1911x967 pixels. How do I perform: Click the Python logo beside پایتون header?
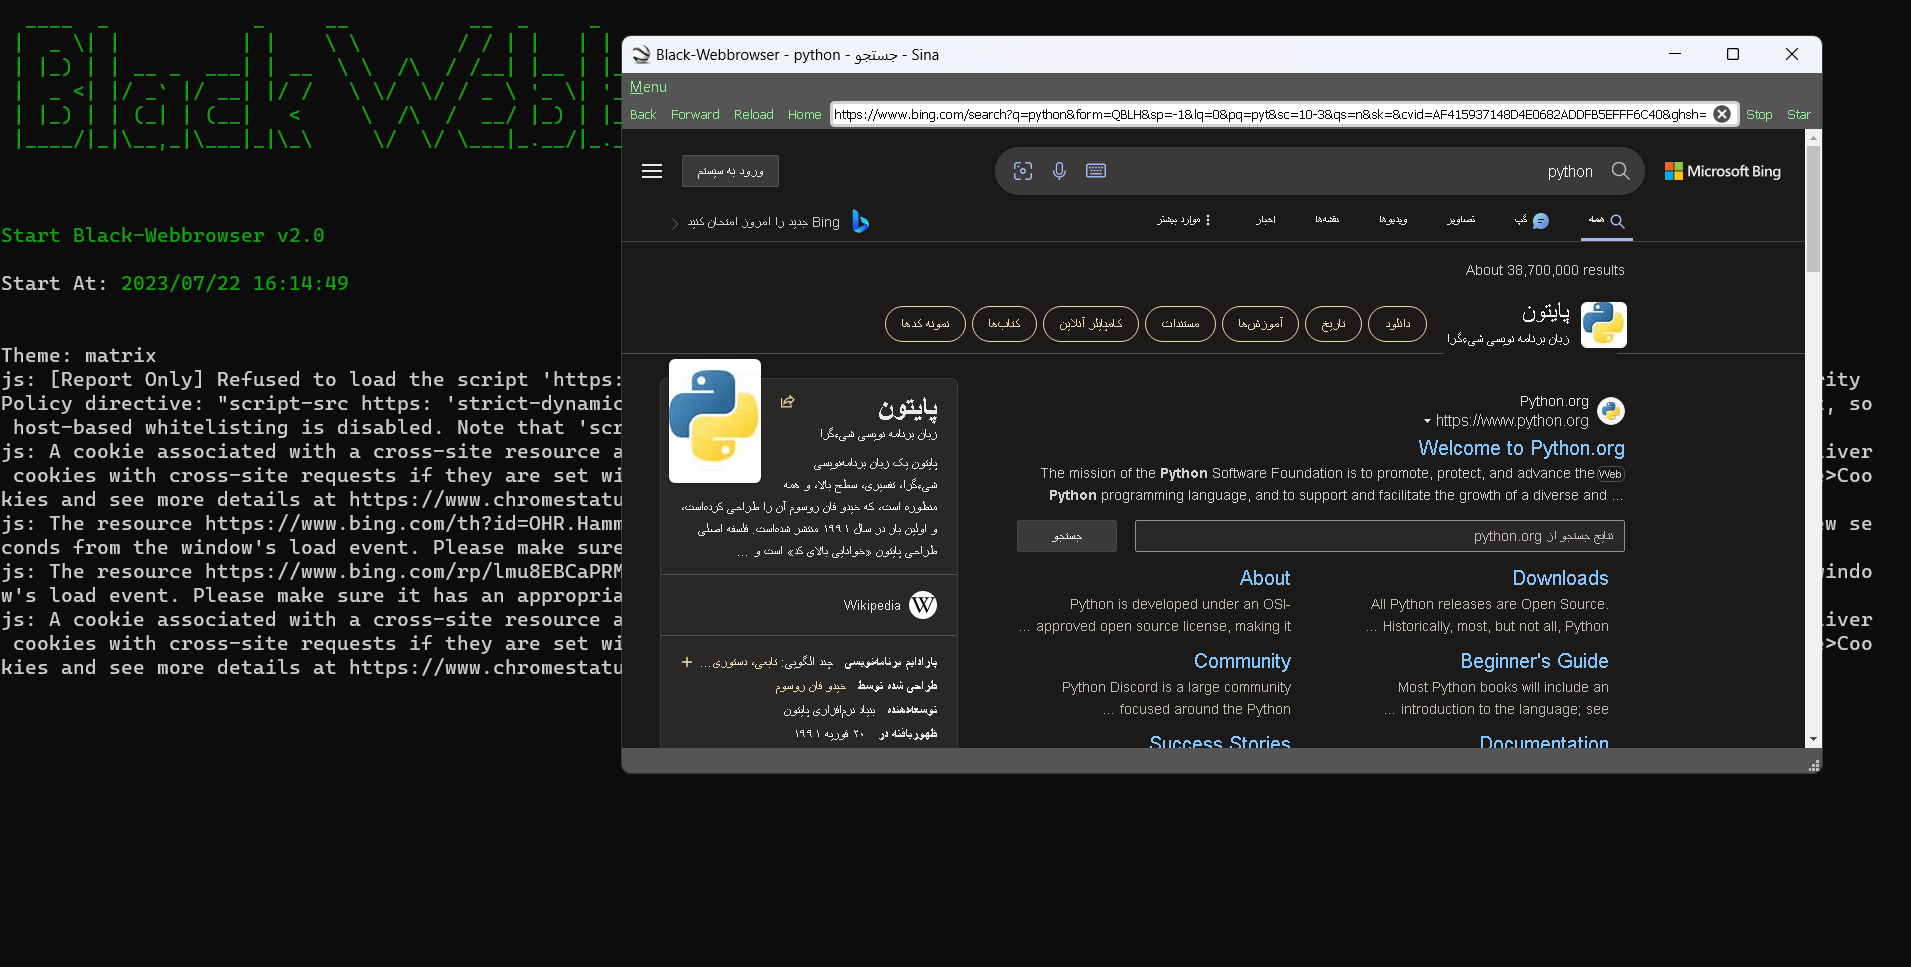(x=1604, y=325)
